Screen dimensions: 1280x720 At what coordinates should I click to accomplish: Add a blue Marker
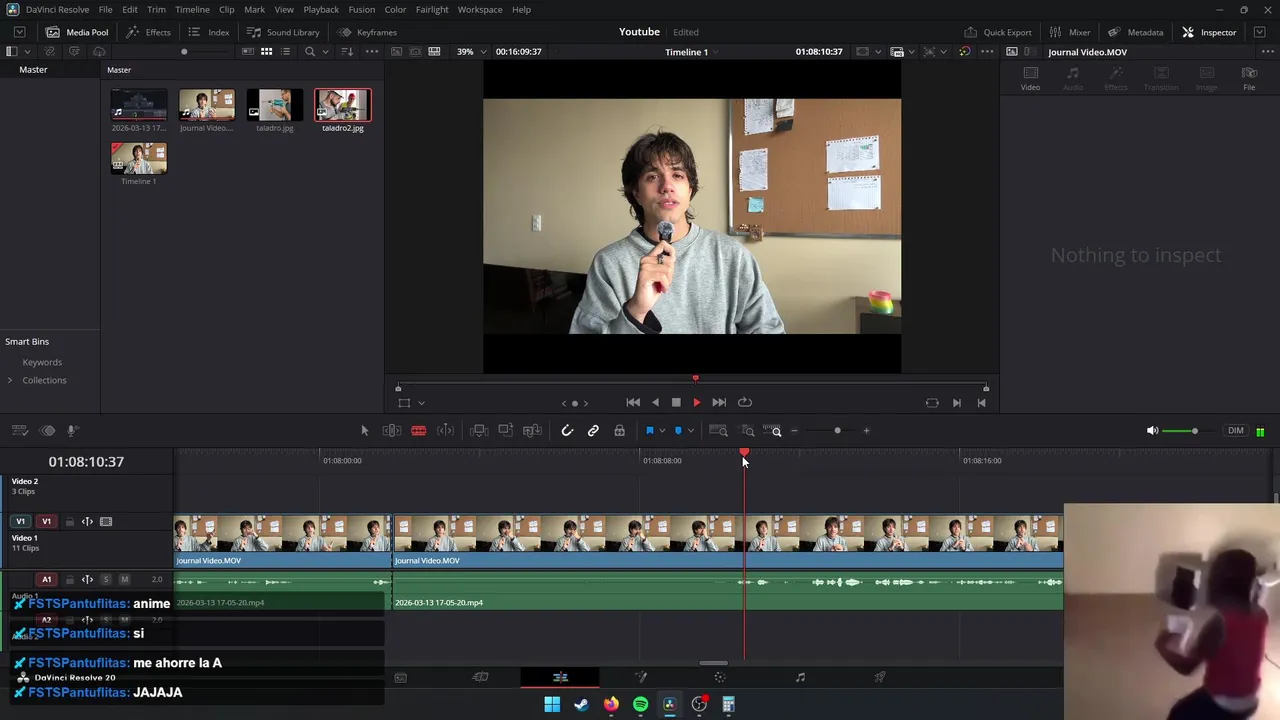click(x=678, y=431)
